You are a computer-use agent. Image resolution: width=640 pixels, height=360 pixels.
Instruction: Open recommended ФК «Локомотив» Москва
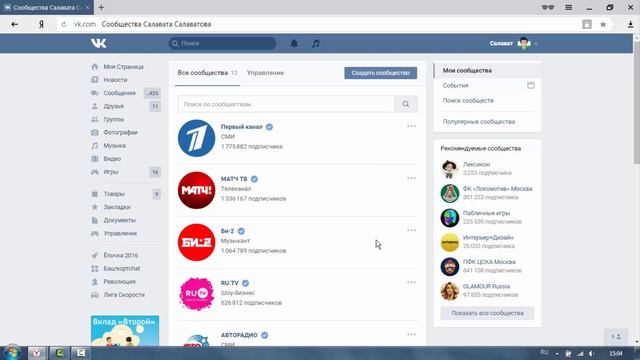click(498, 189)
